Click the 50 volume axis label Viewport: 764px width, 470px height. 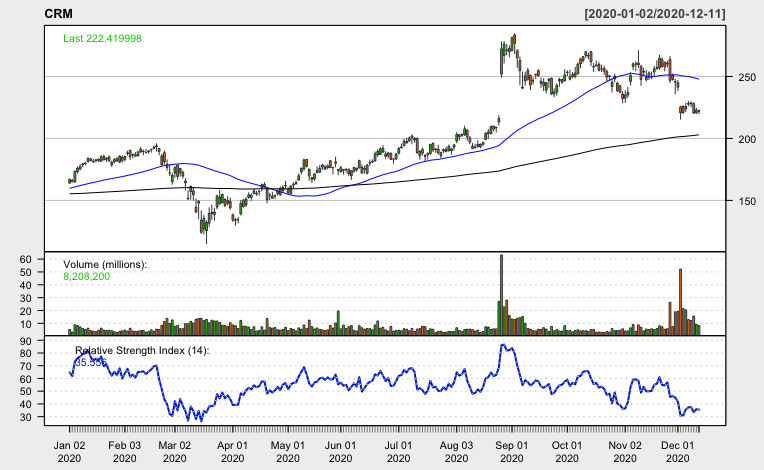[26, 272]
